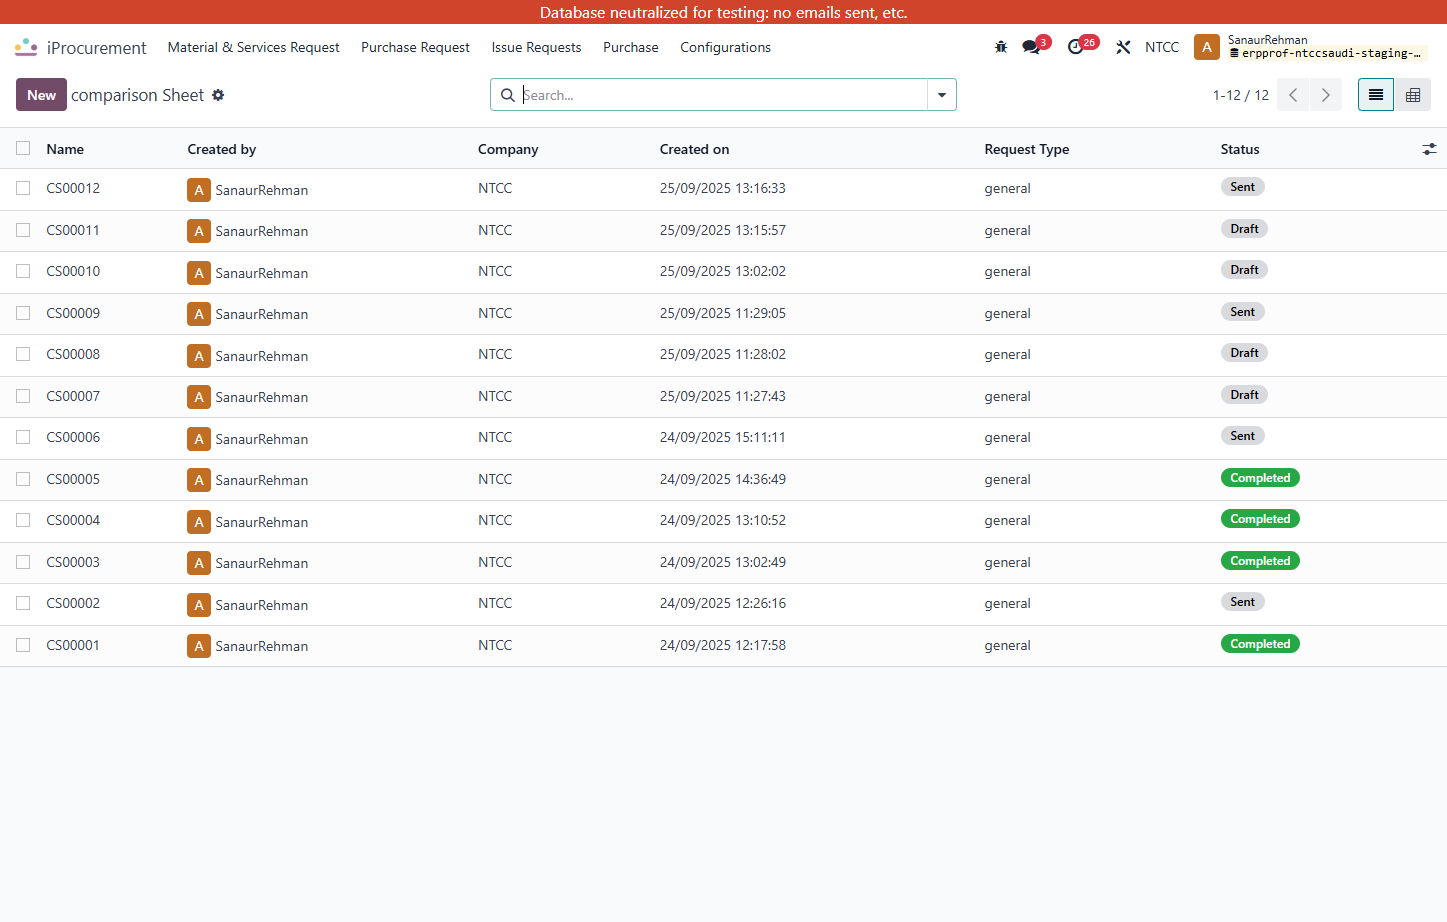Open the debug bug icon menu

(x=1001, y=47)
